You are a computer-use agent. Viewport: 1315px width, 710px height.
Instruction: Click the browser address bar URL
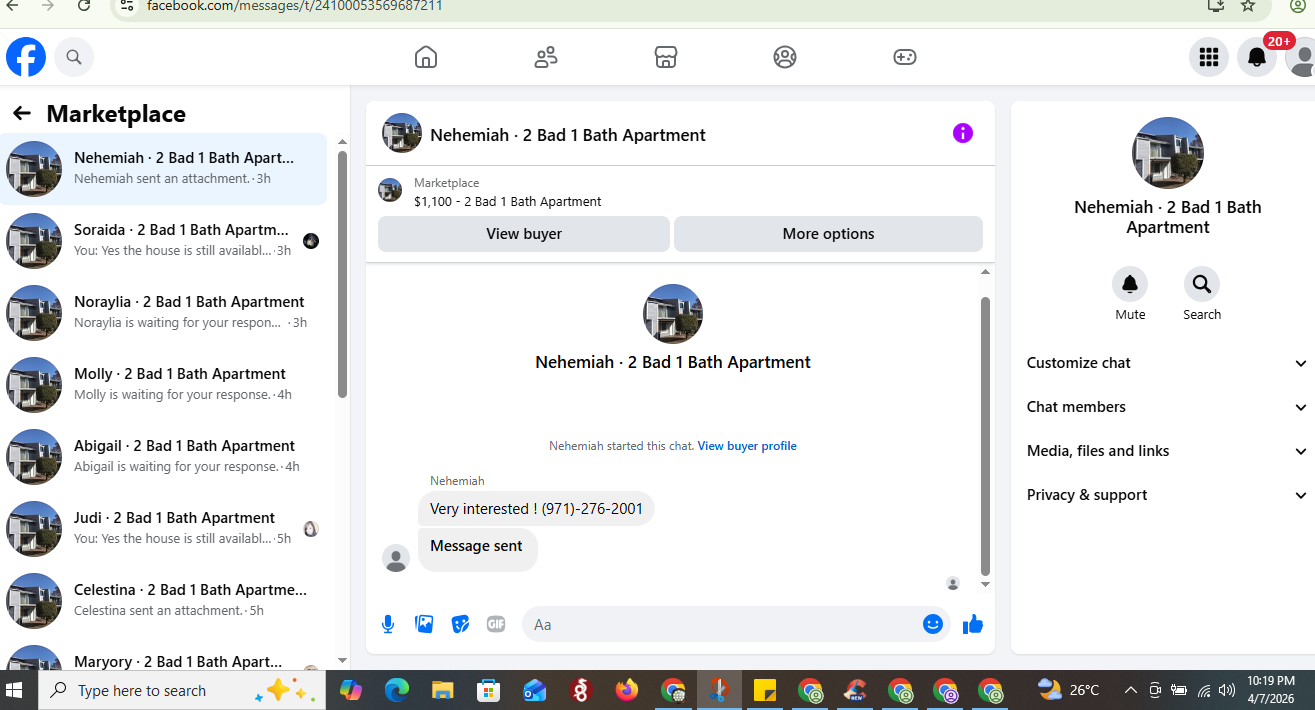click(x=294, y=6)
